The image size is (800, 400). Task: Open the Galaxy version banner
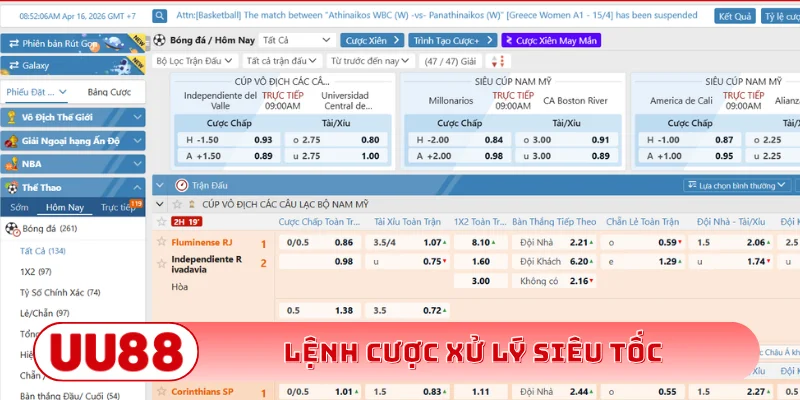[72, 65]
